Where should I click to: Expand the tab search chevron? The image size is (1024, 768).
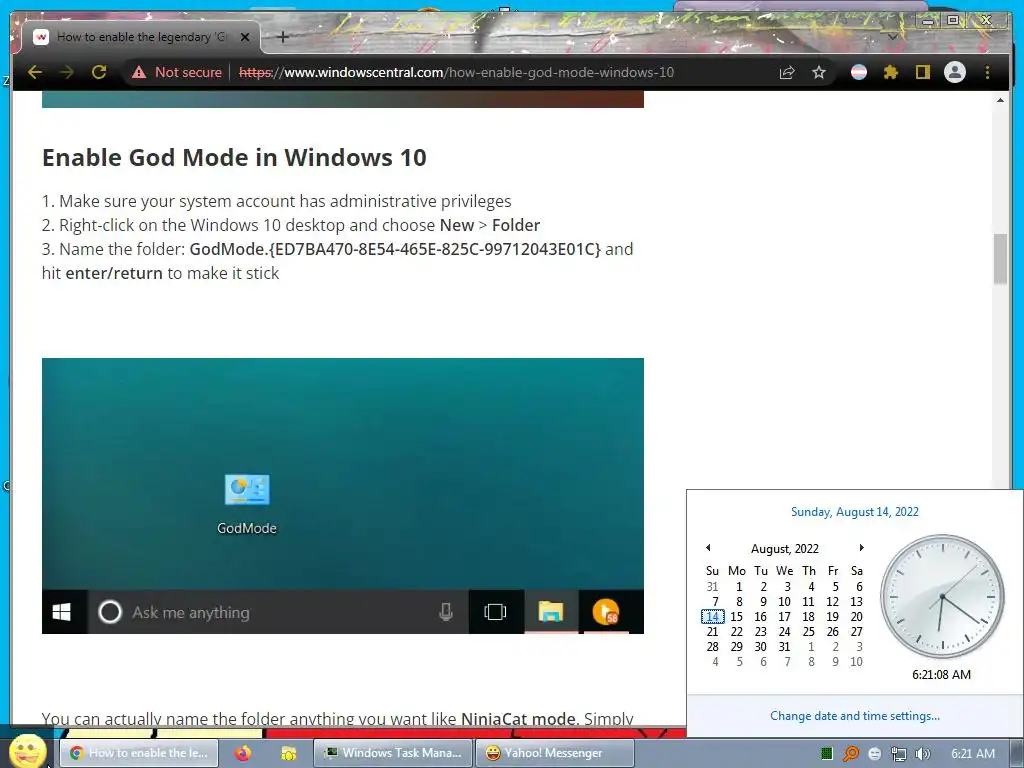tap(892, 37)
